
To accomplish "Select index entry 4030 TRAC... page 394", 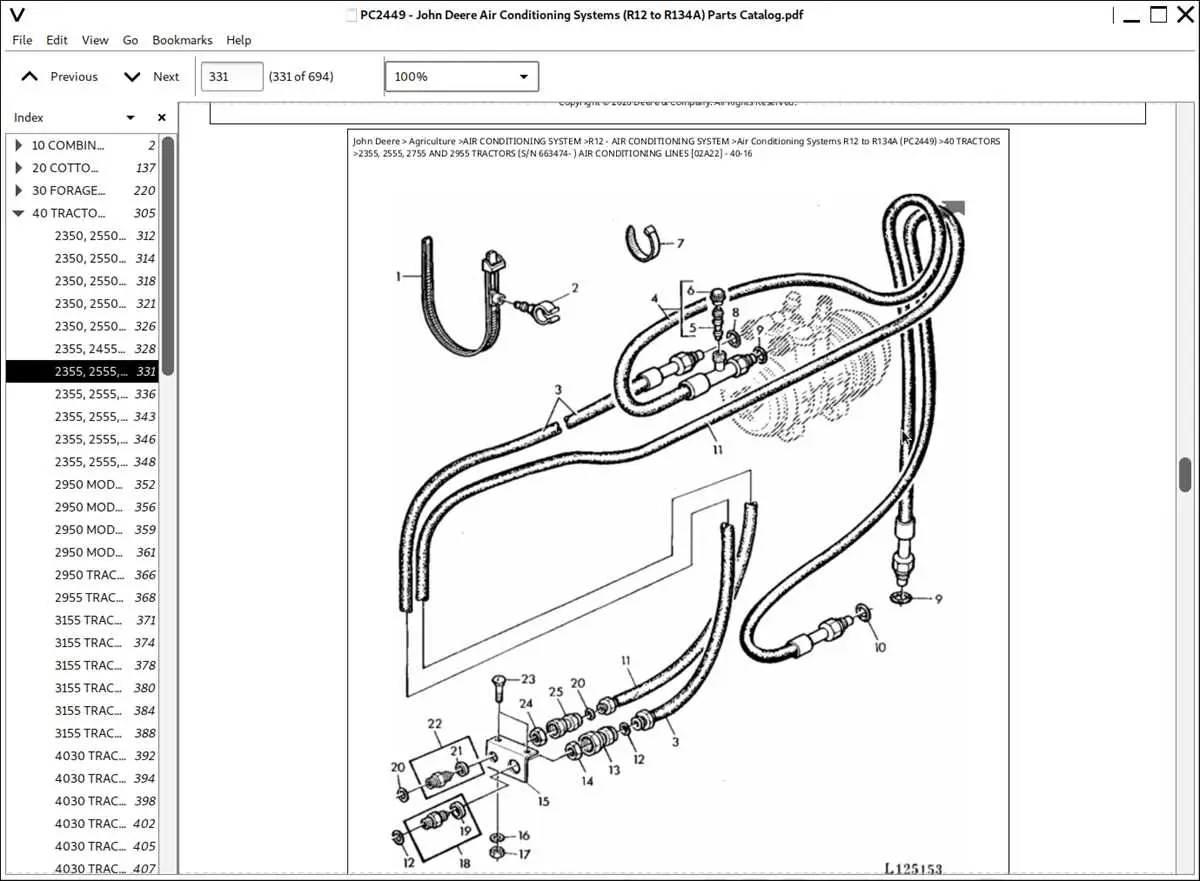I will (x=82, y=778).
